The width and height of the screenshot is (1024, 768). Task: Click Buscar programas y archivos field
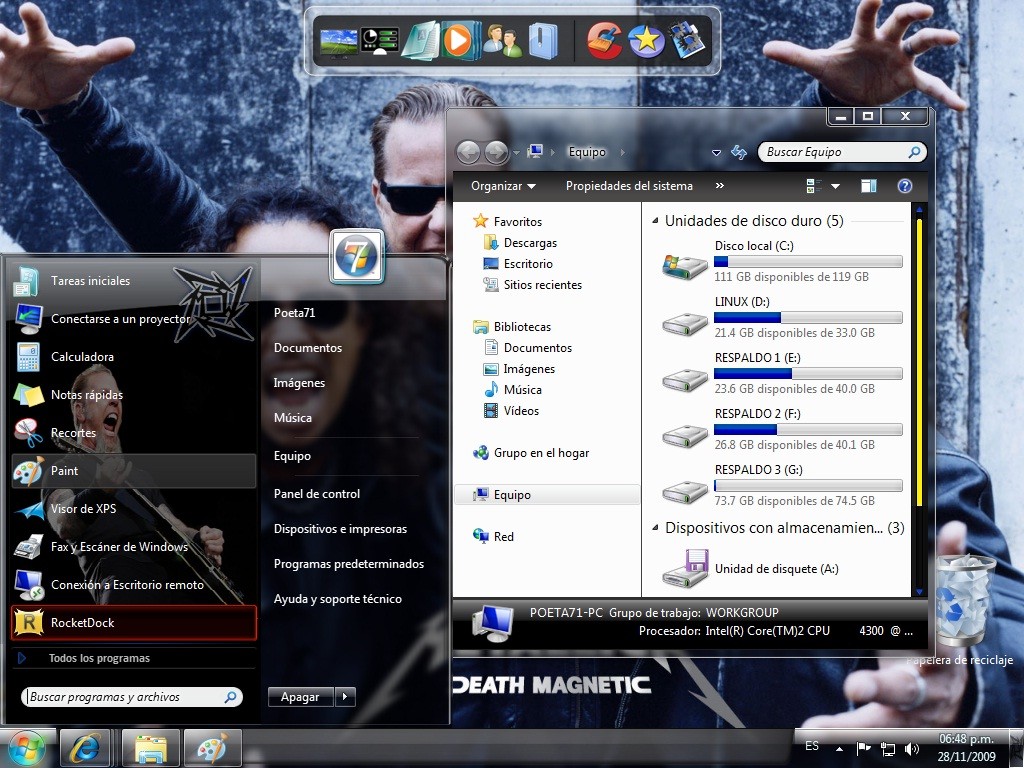(131, 697)
